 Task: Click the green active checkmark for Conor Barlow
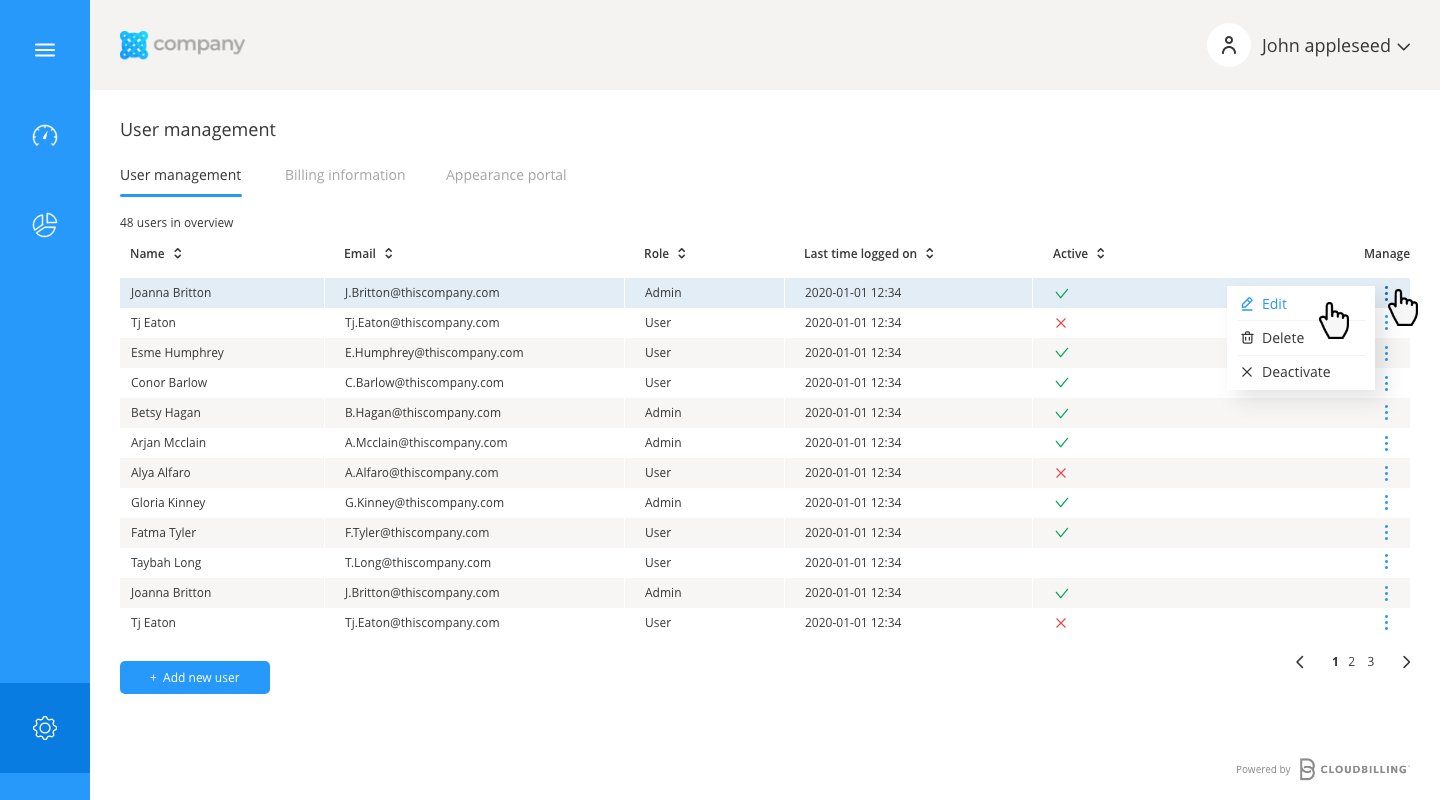(x=1062, y=383)
